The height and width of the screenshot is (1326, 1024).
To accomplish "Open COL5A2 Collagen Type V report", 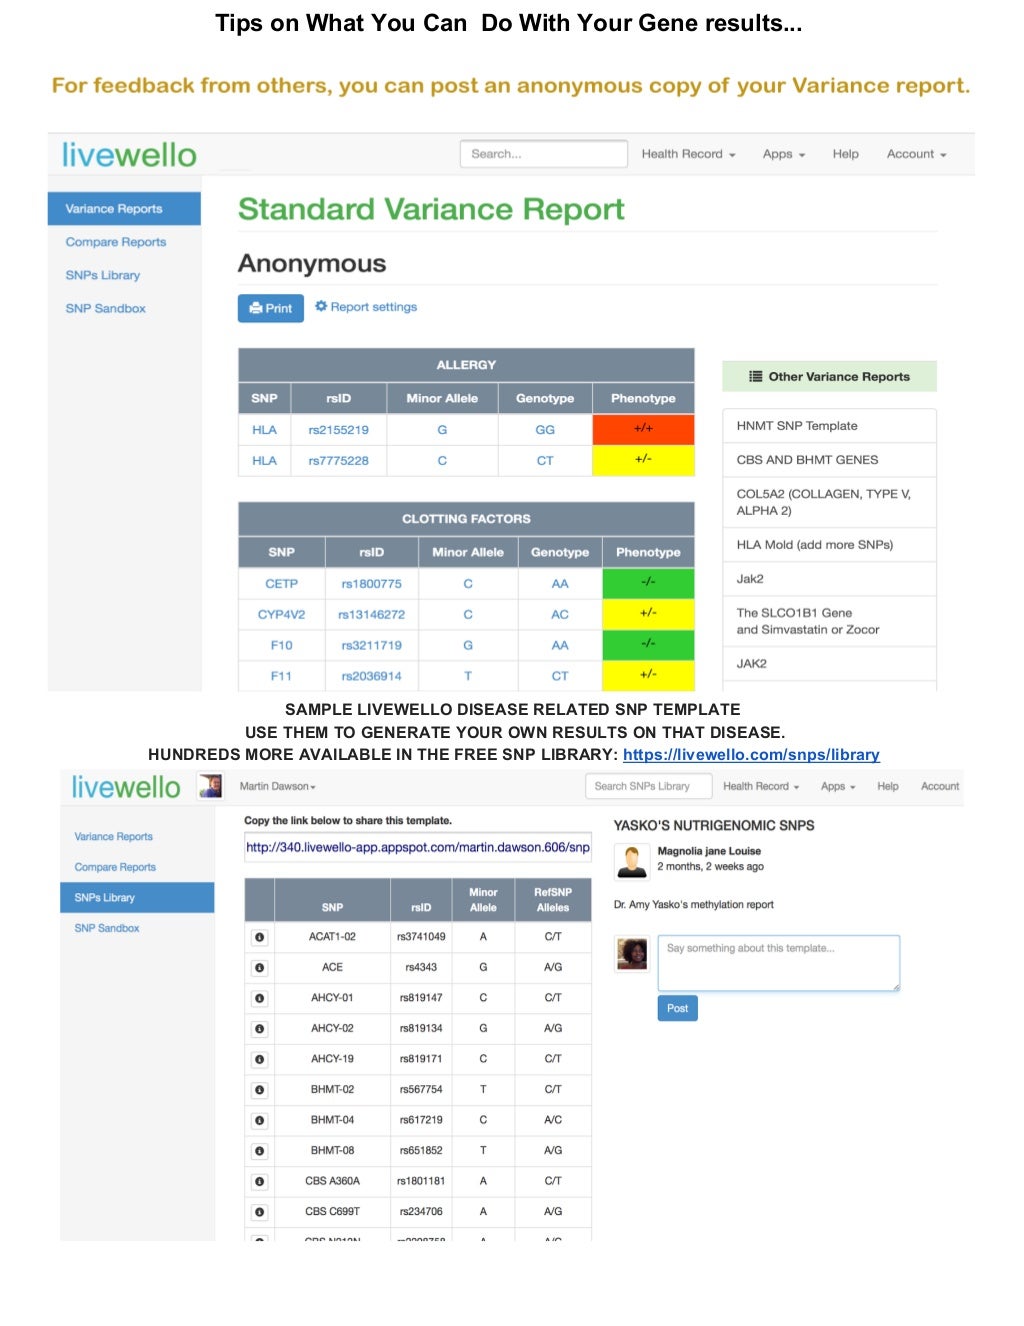I will point(829,502).
